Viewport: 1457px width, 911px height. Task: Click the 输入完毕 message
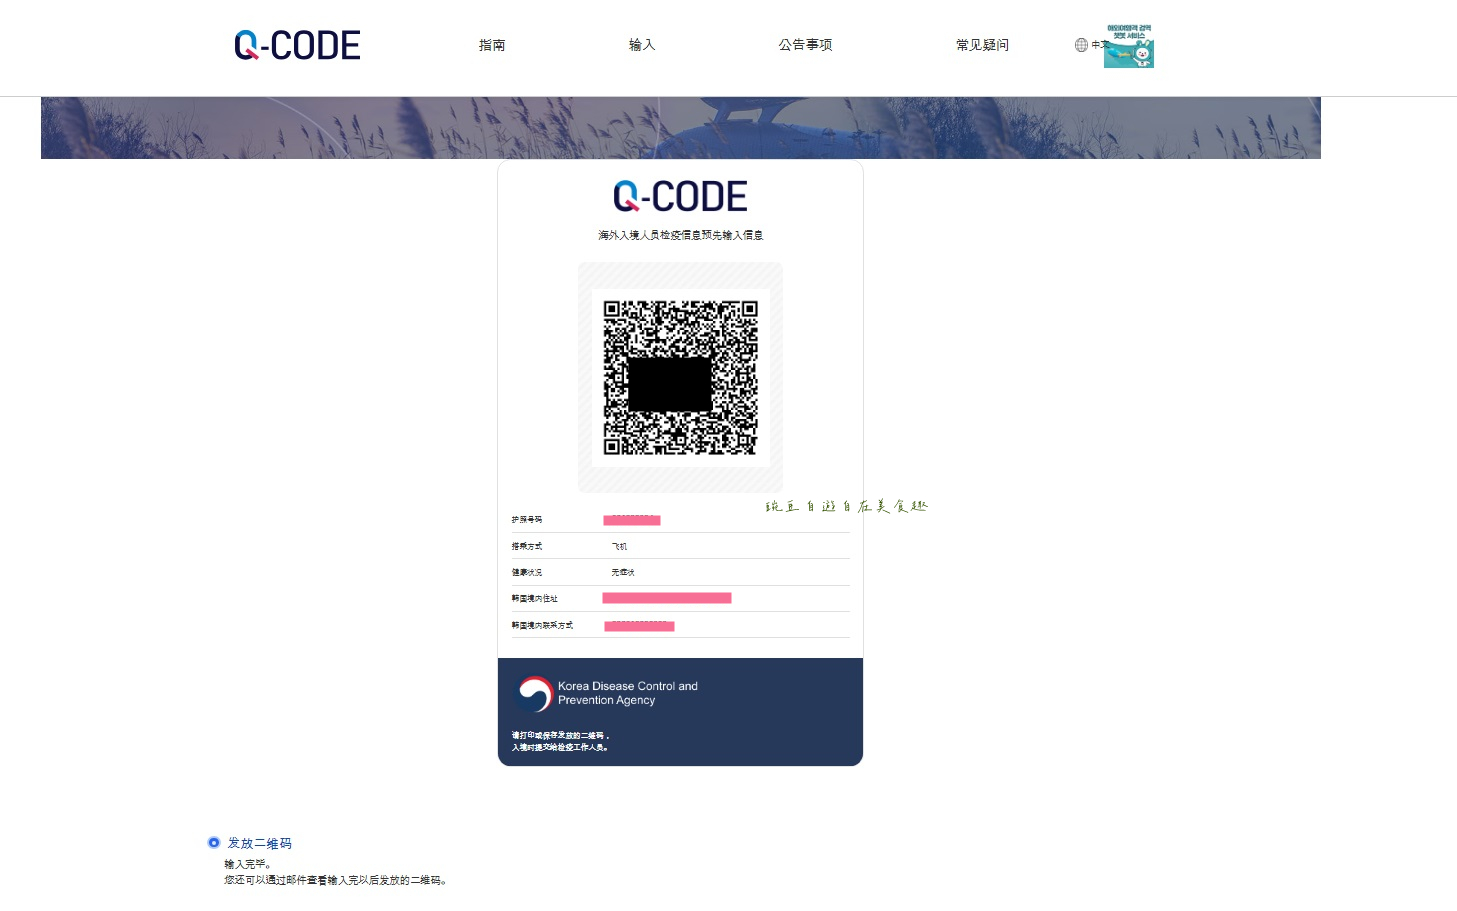tap(248, 864)
